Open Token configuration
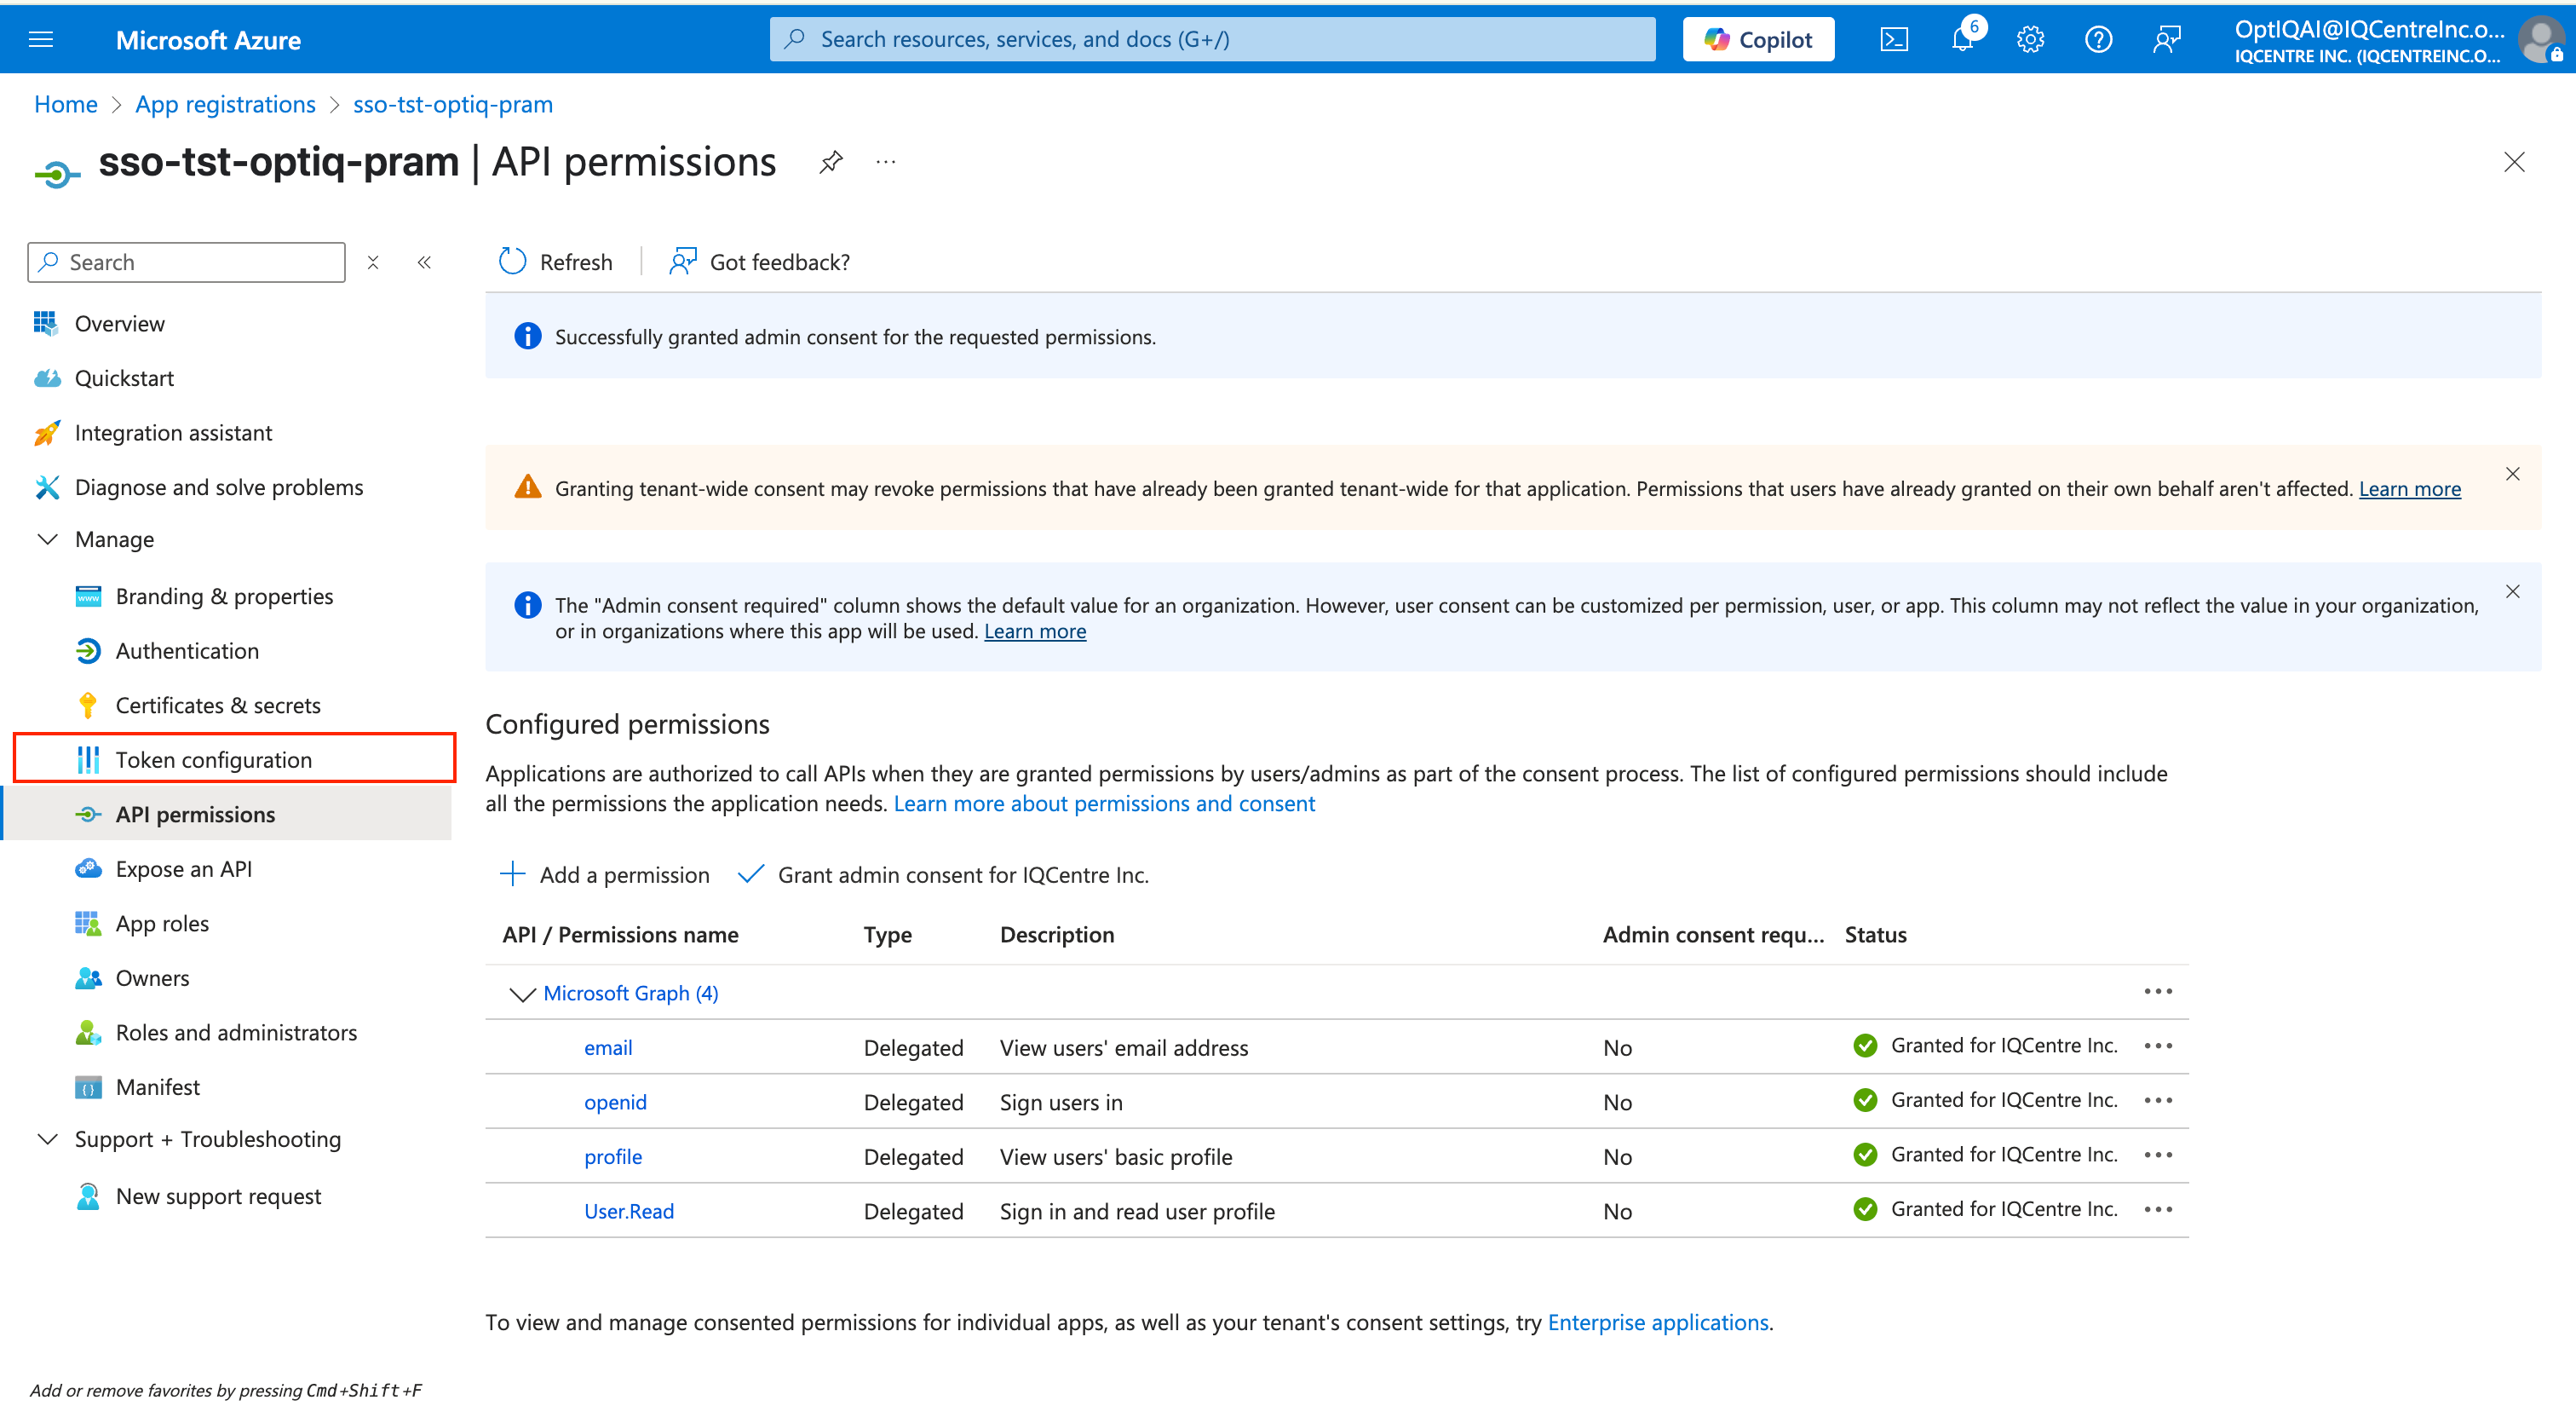 click(x=234, y=760)
